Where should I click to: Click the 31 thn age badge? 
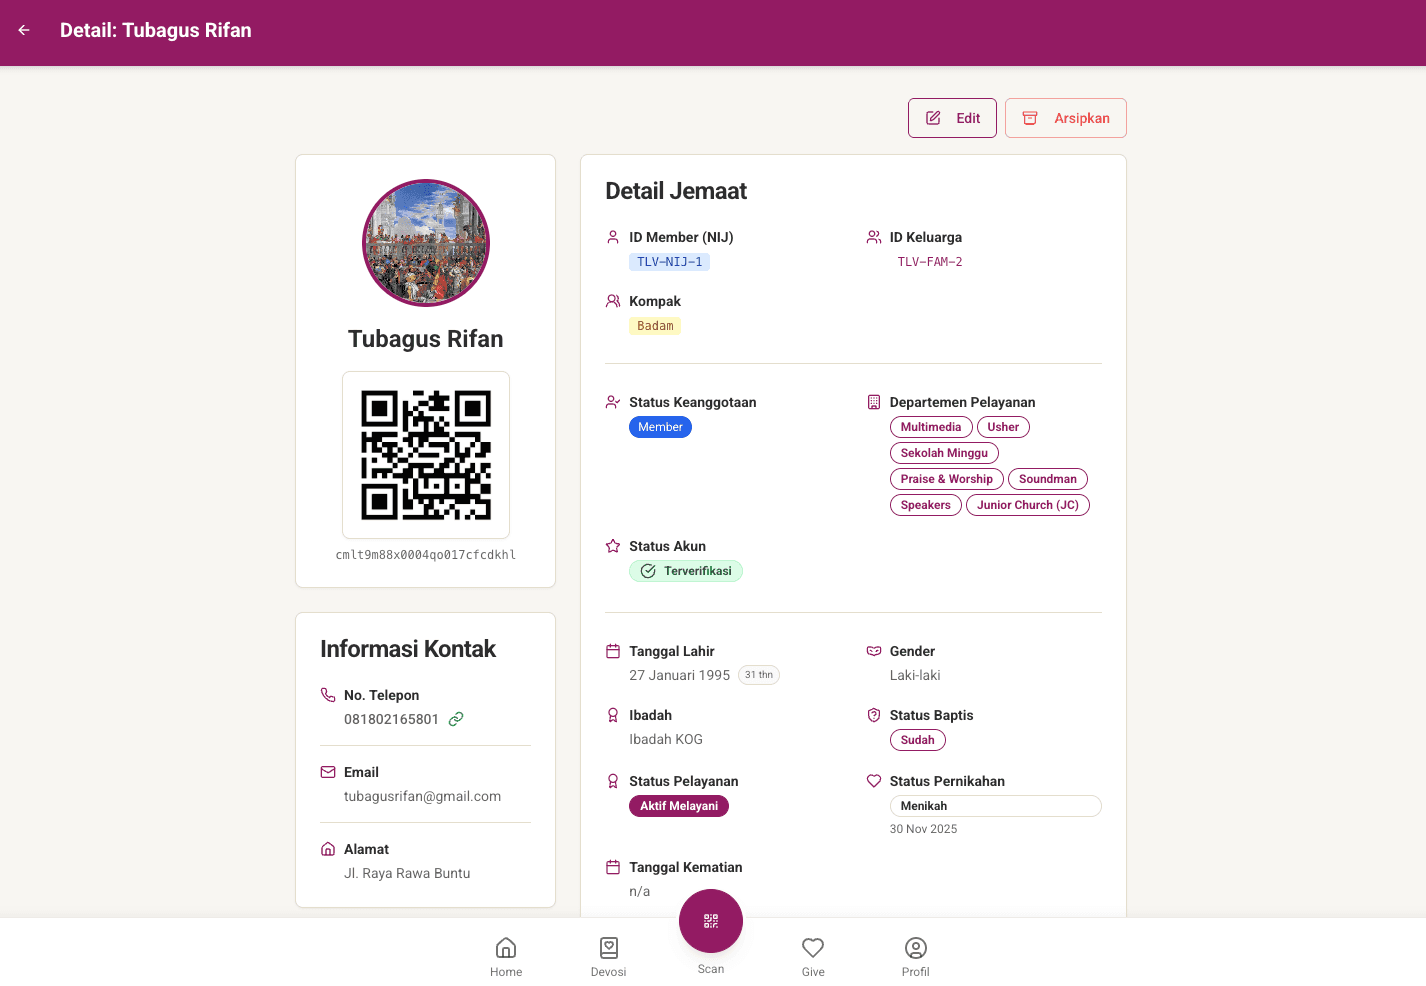(759, 675)
